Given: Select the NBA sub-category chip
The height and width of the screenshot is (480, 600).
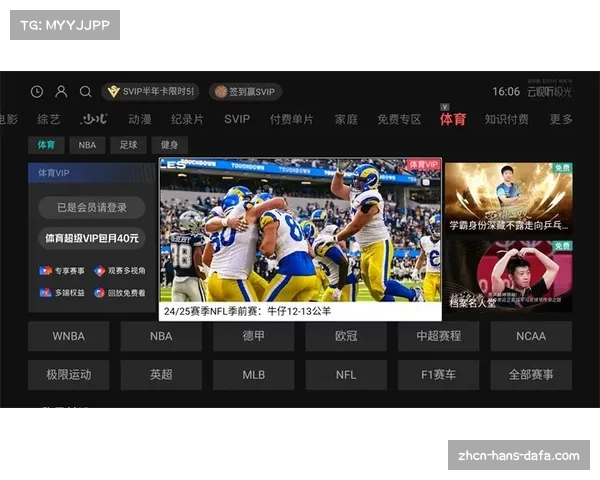Looking at the screenshot, I should click(87, 145).
